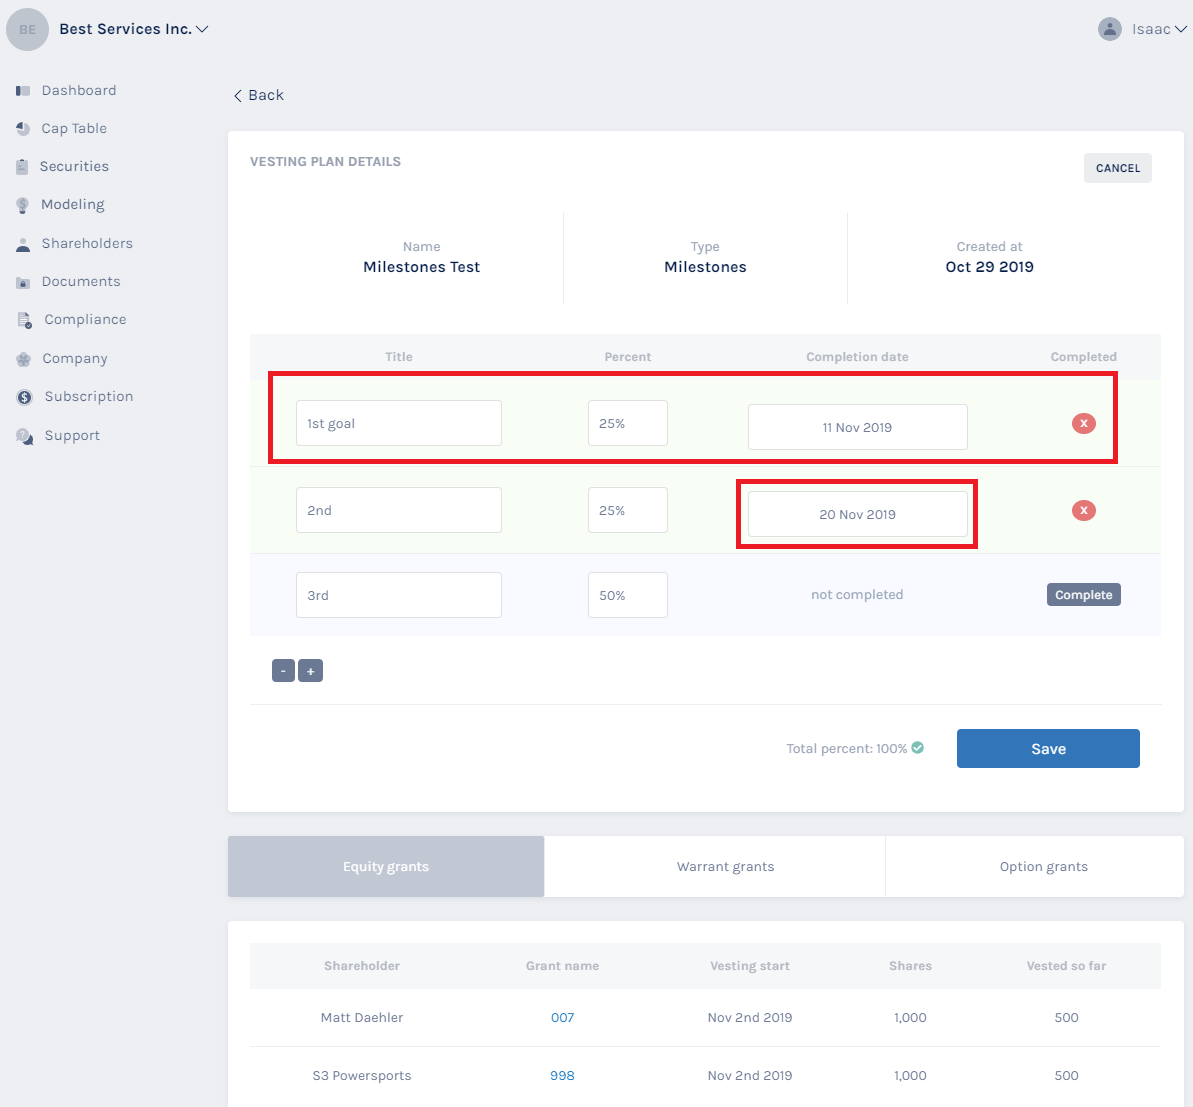Image resolution: width=1193 pixels, height=1107 pixels.
Task: Open the 11 Nov 2019 date picker
Action: coord(857,427)
